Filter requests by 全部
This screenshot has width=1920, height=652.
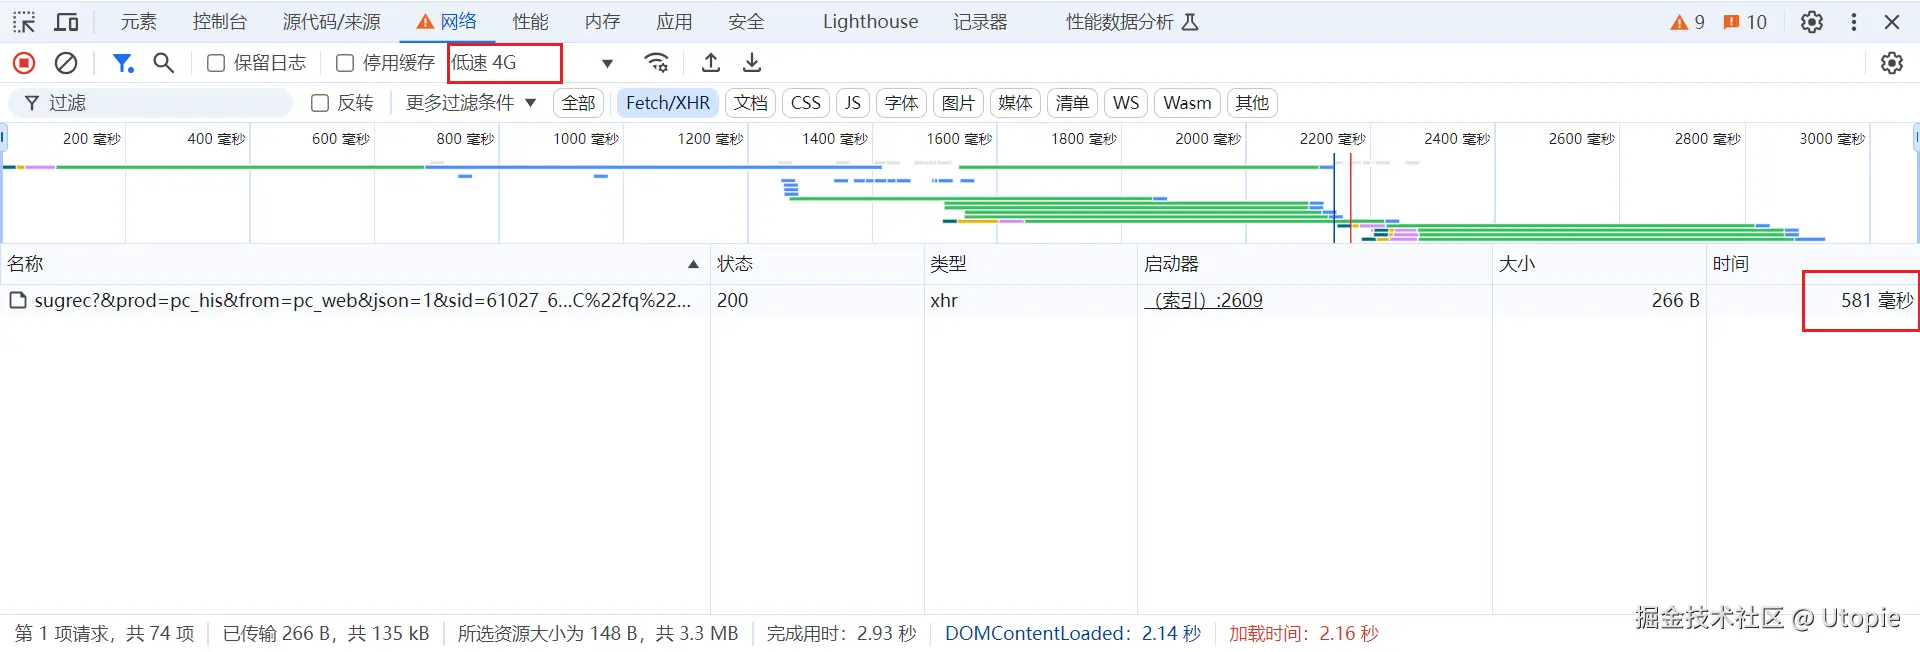[578, 103]
